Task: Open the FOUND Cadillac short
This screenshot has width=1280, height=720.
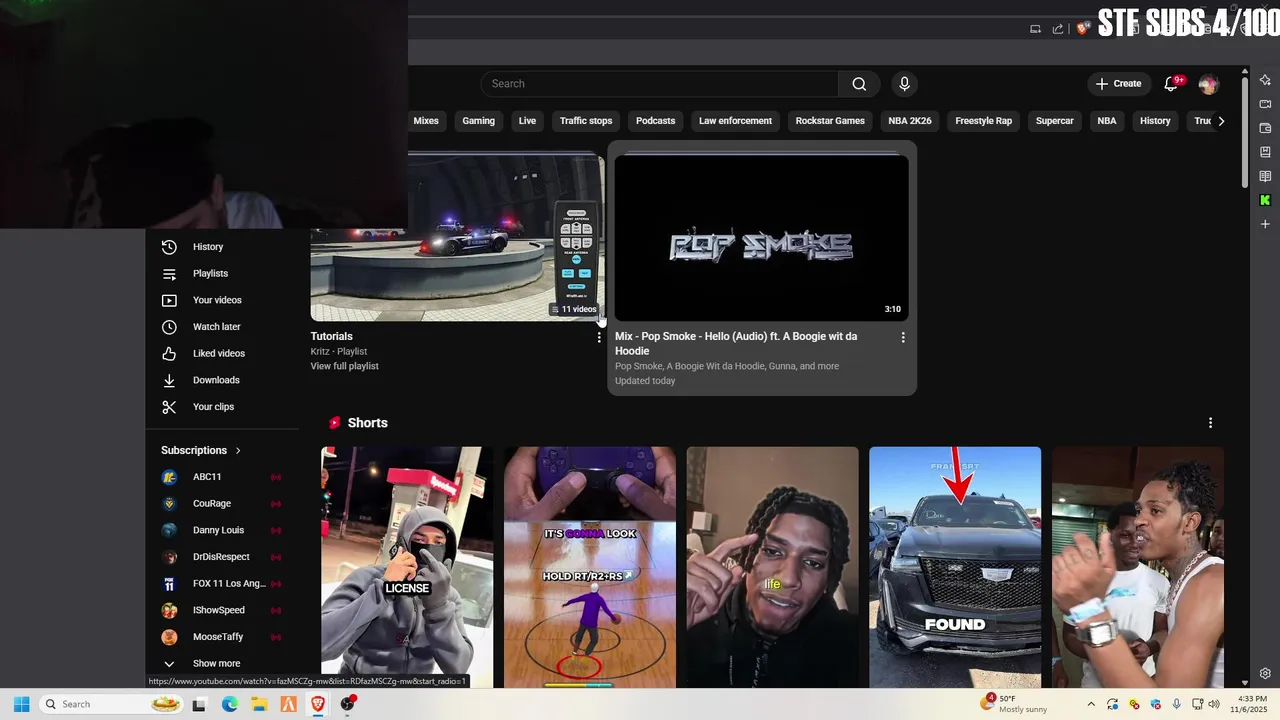Action: pyautogui.click(x=955, y=567)
